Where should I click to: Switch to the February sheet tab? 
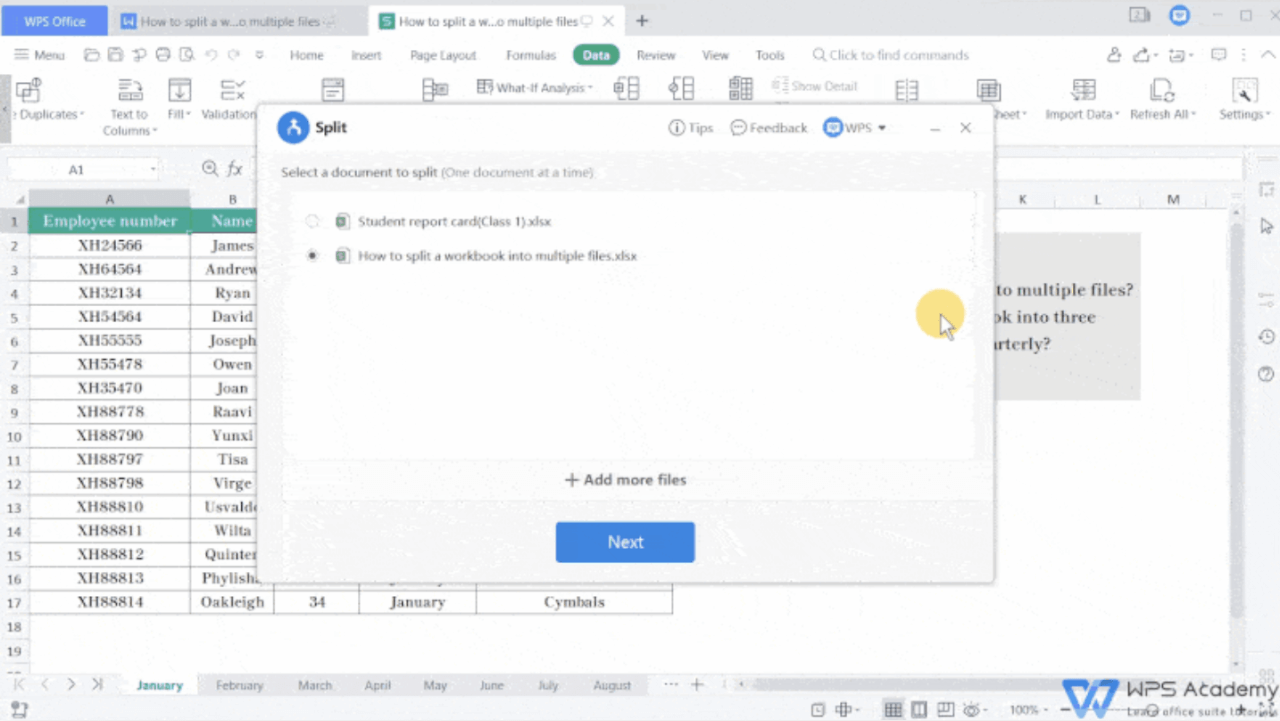coord(240,685)
